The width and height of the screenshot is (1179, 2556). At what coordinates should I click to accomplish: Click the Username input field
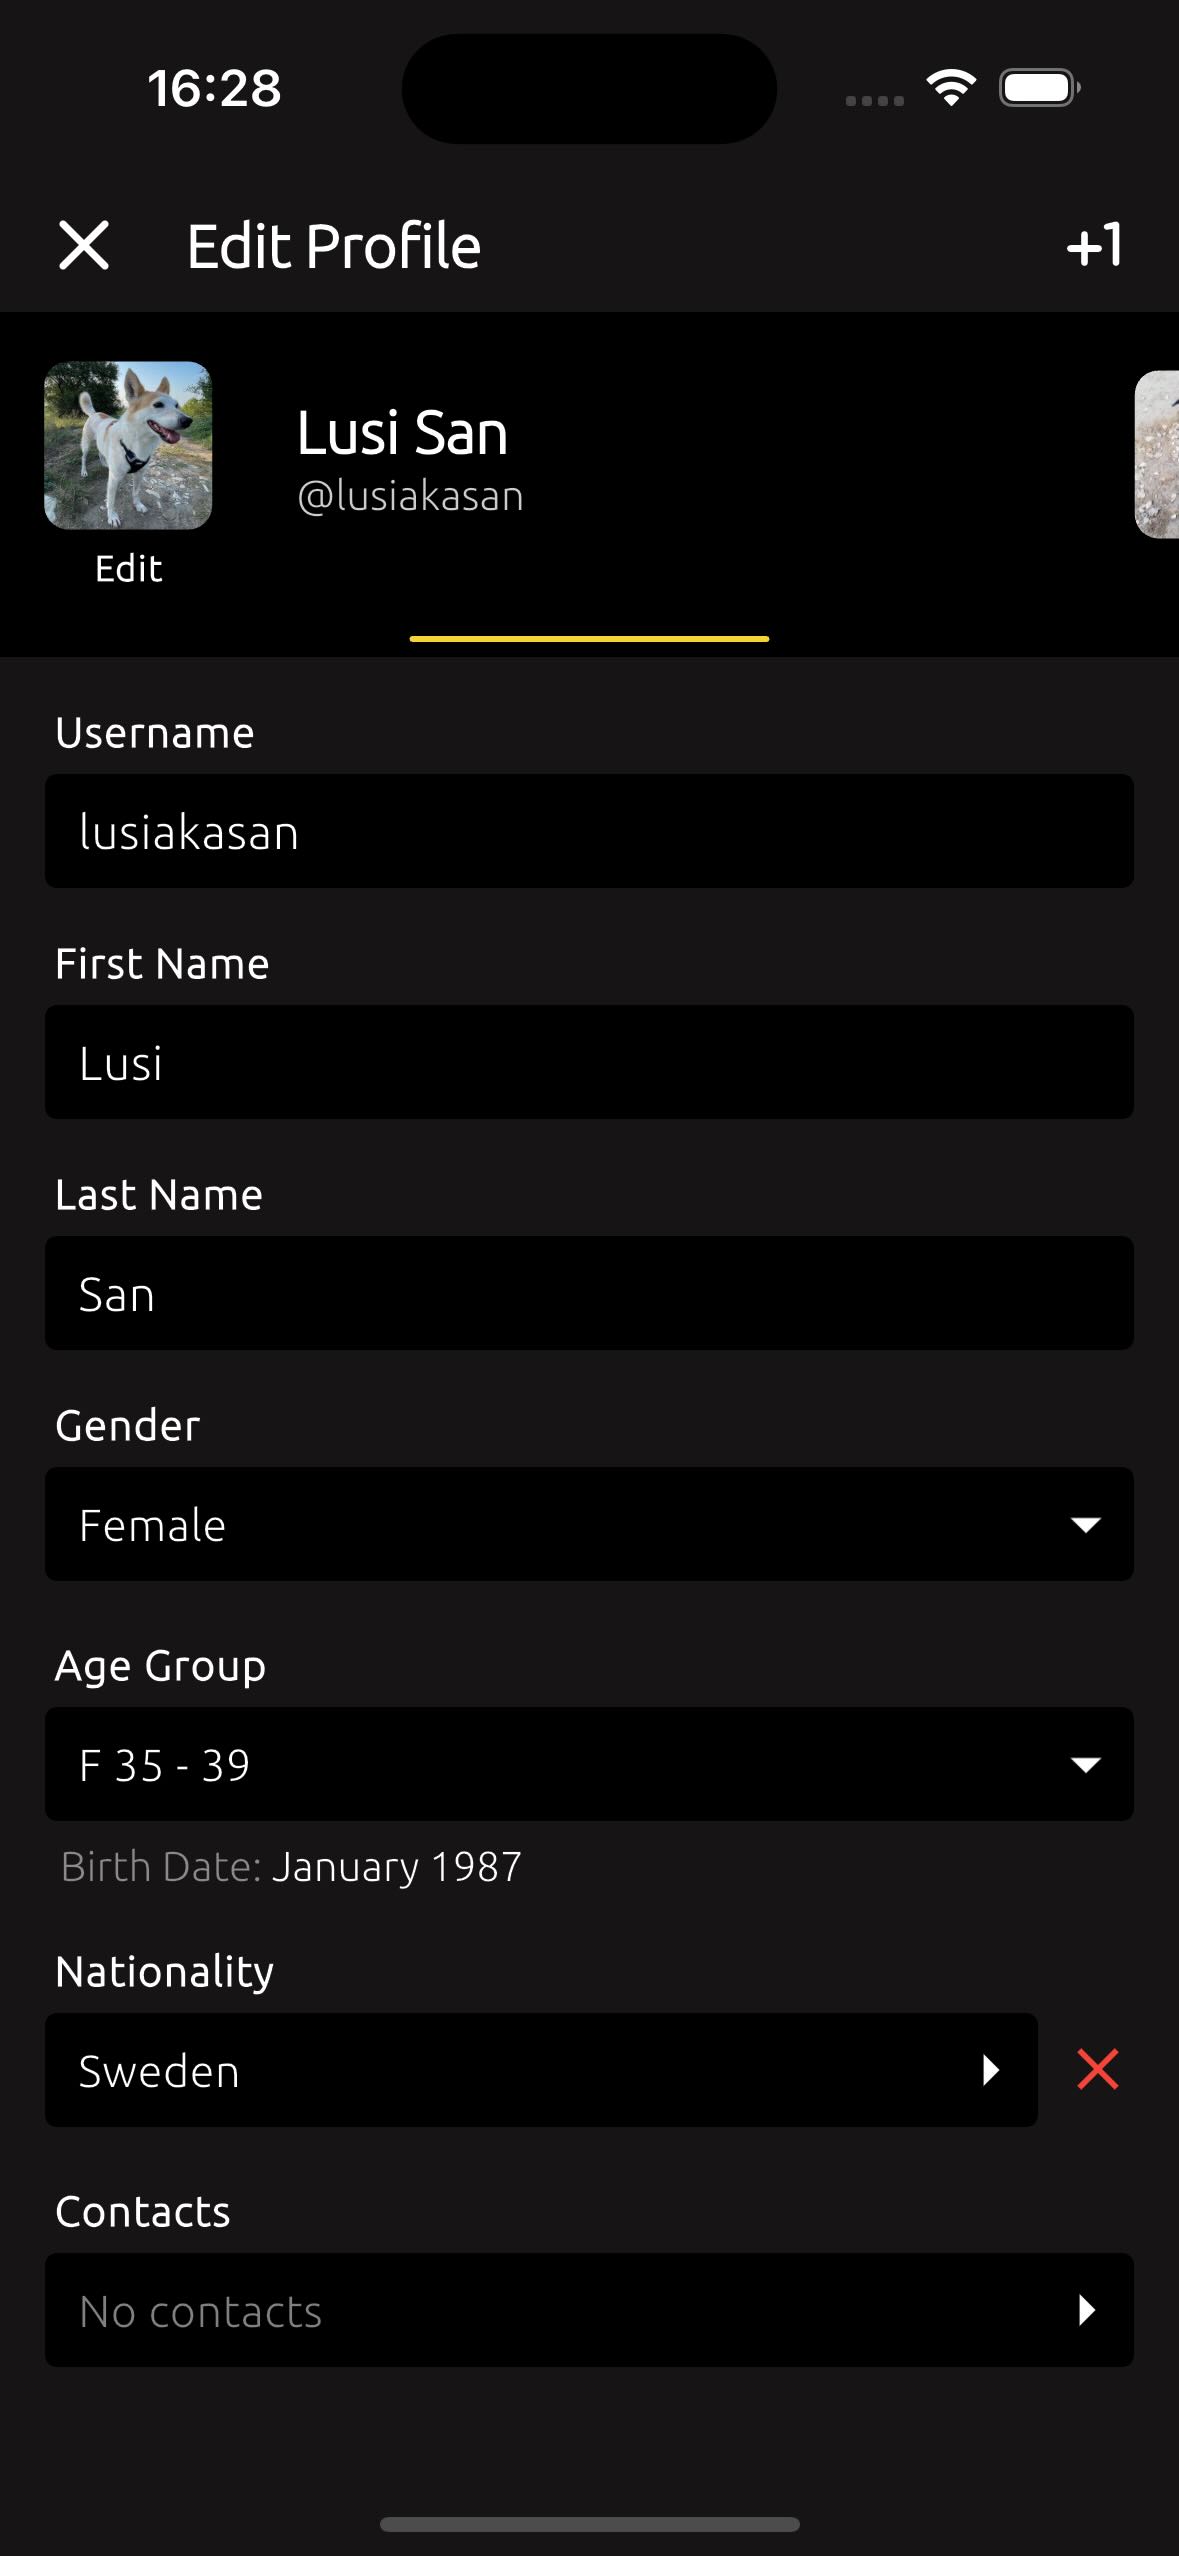coord(589,831)
